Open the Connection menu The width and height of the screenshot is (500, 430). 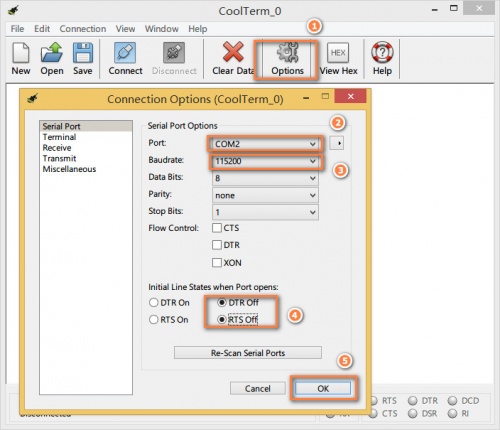(83, 29)
